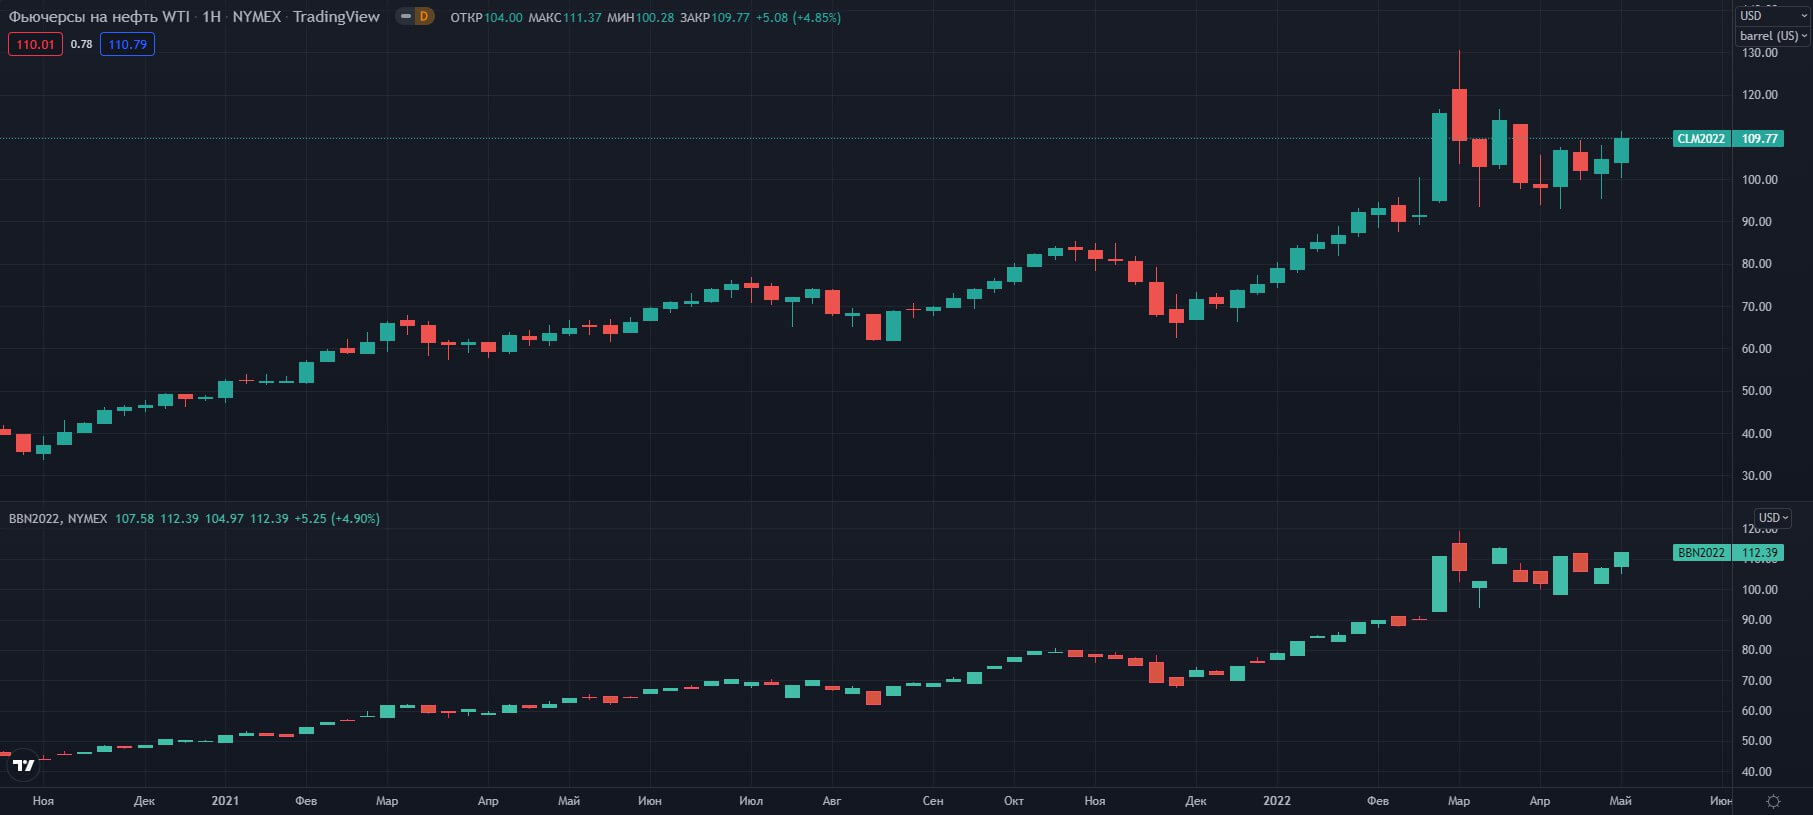The width and height of the screenshot is (1813, 815).
Task: Open the USD dropdown on BBN2022 pane
Action: (1773, 517)
